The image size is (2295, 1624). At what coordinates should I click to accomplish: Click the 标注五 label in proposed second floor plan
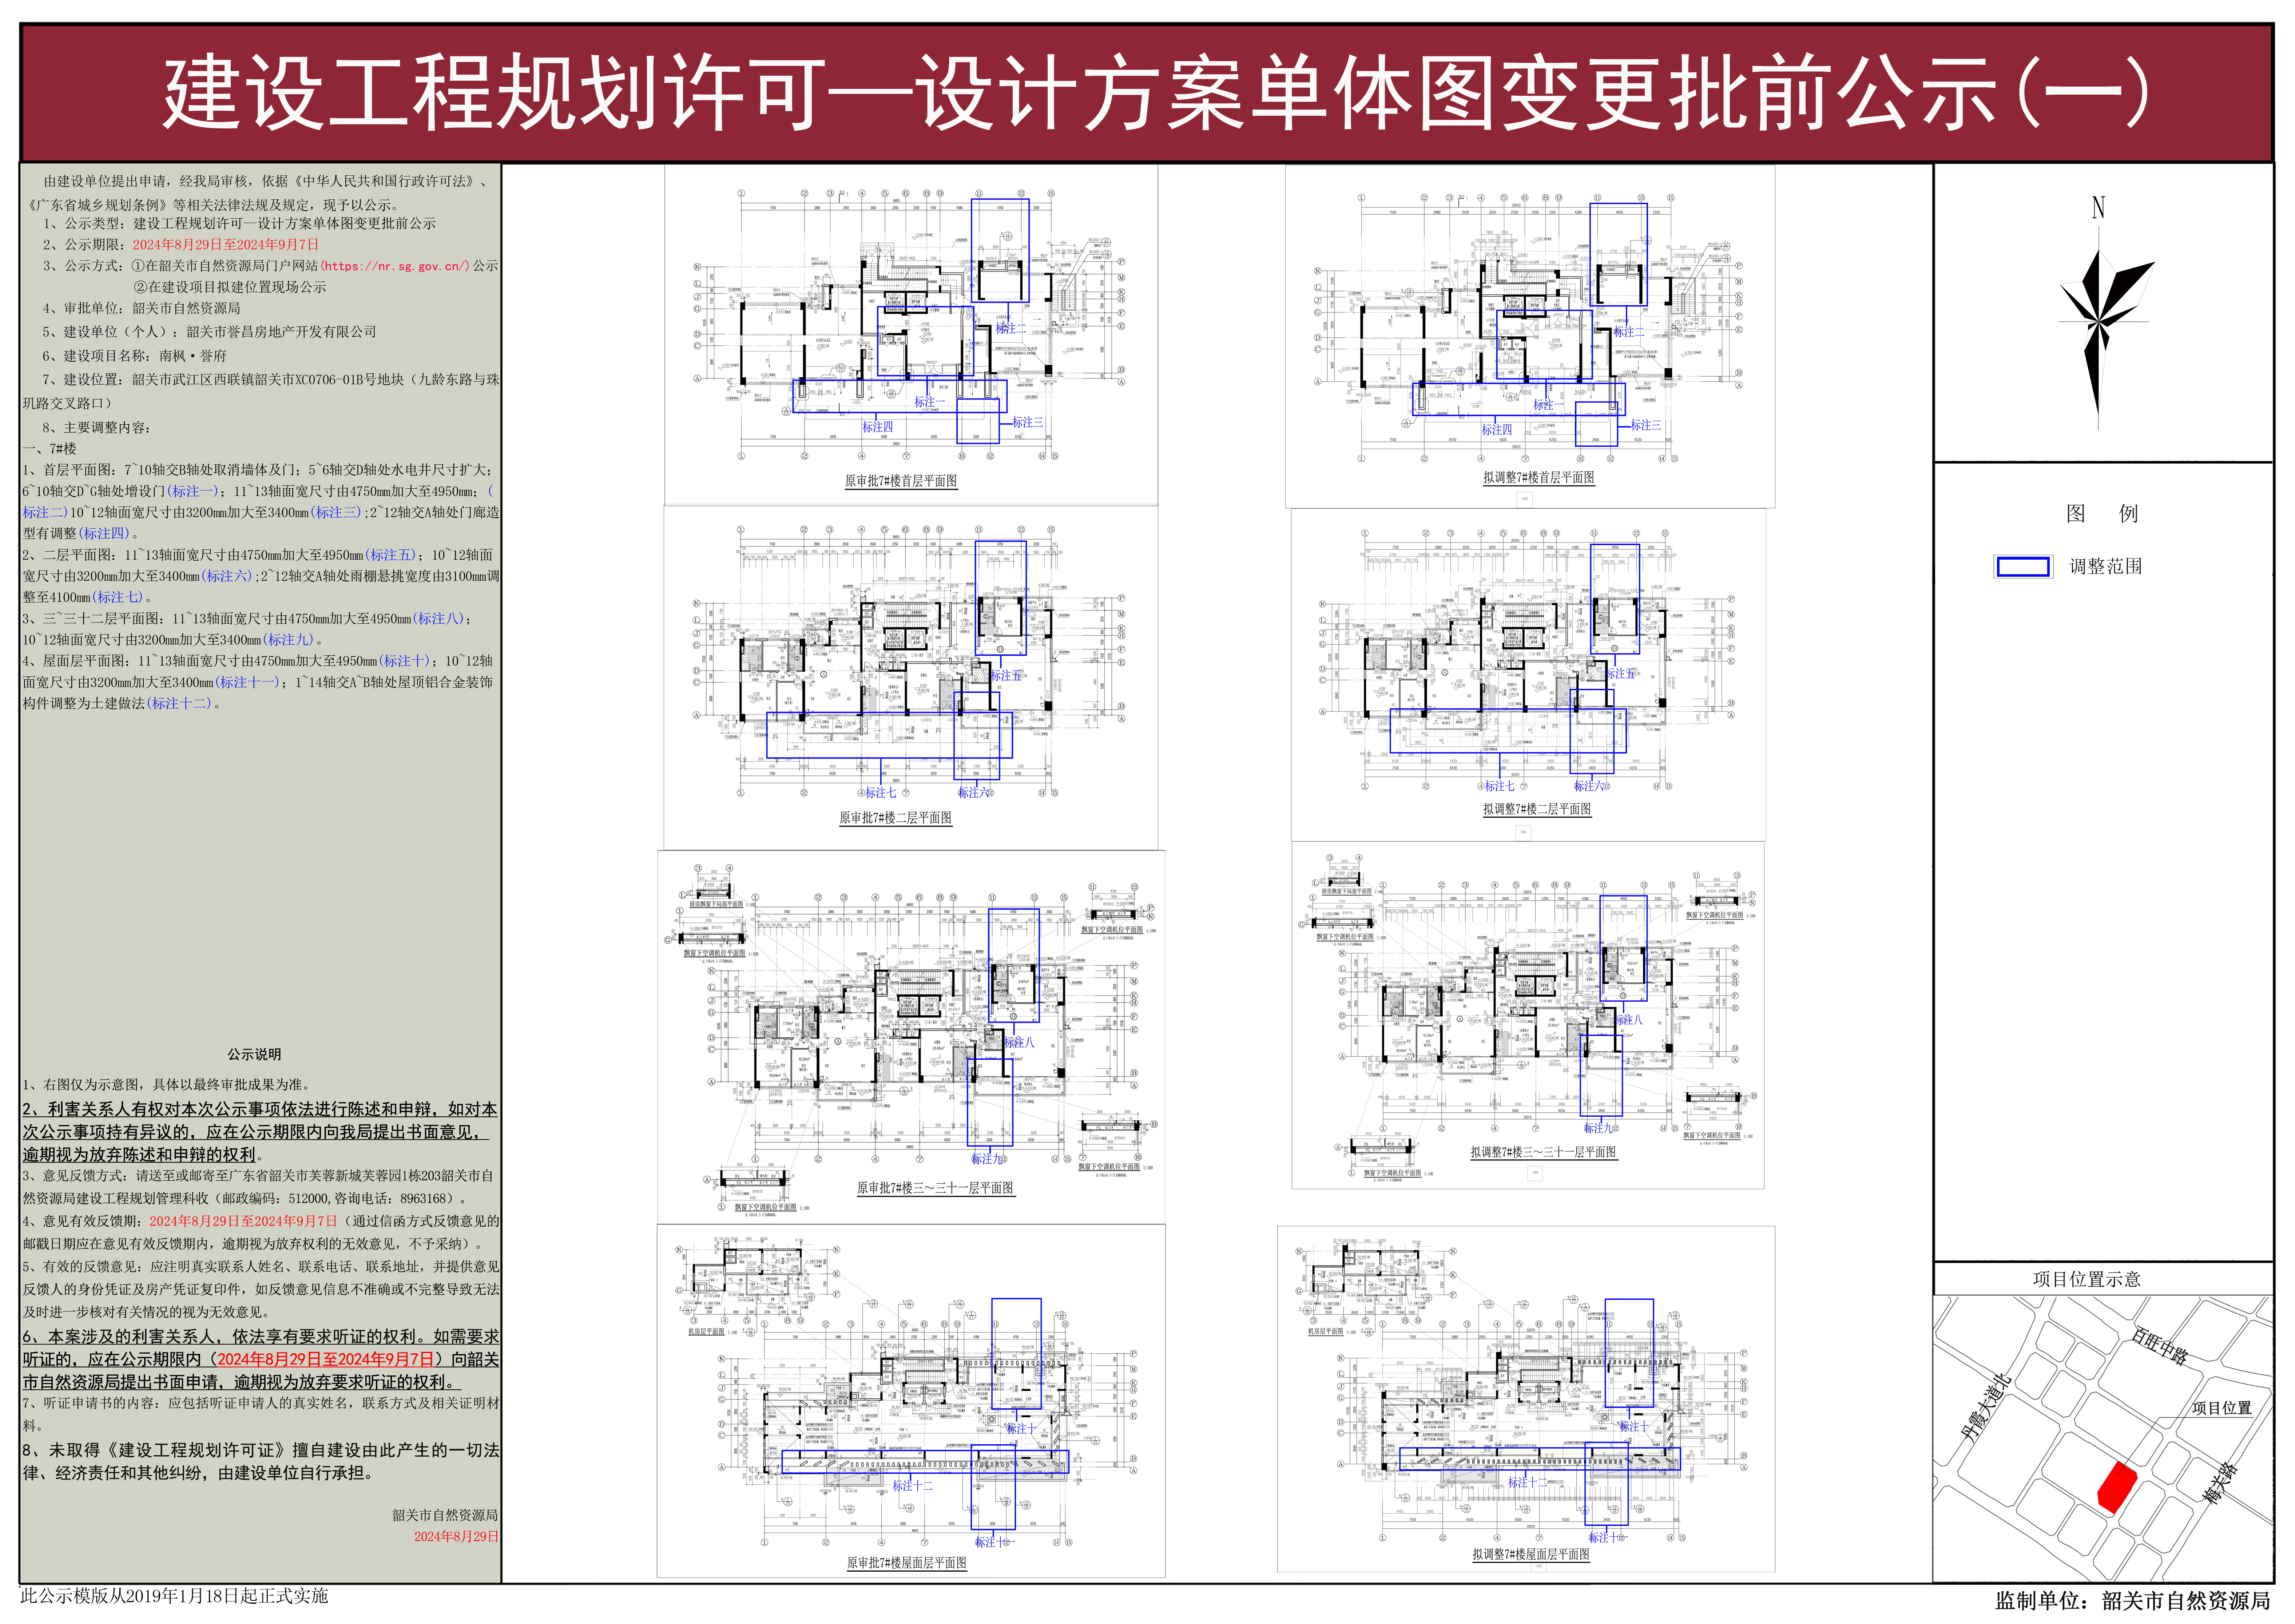coord(1621,674)
